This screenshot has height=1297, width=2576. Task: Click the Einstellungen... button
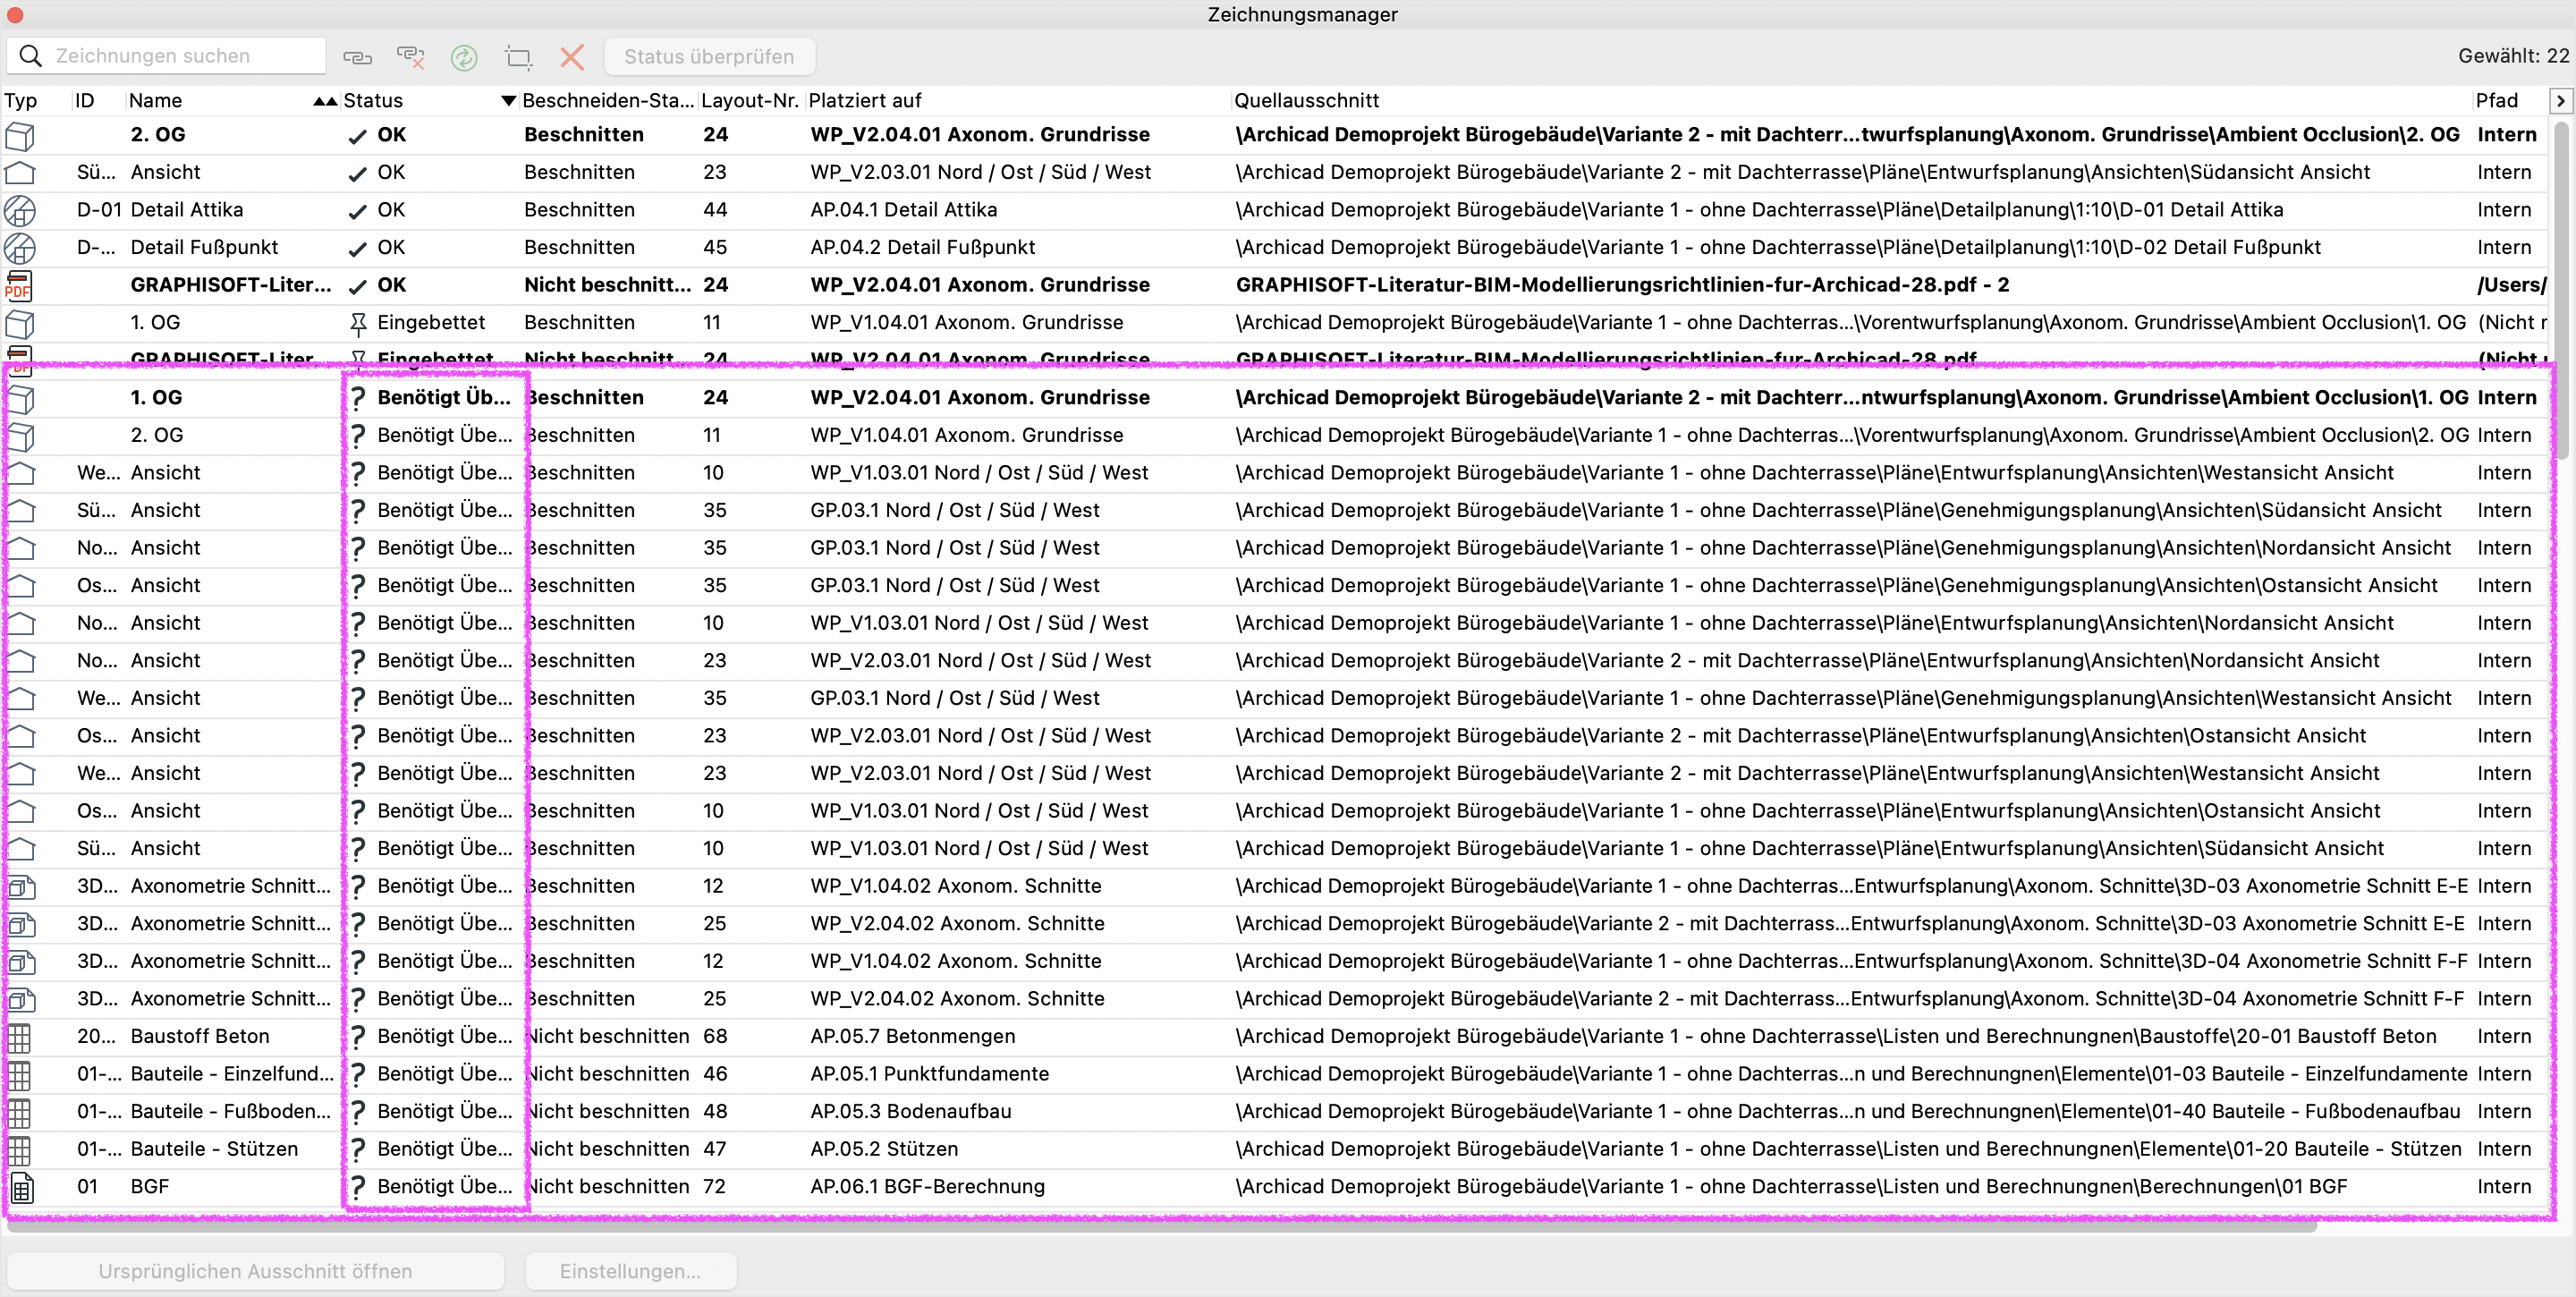pos(631,1271)
